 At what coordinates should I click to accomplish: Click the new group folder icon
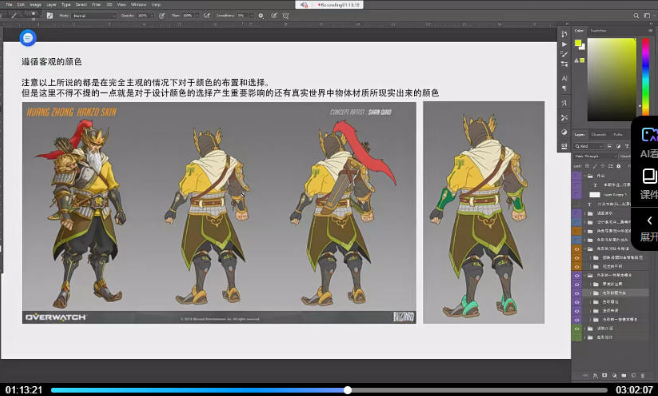pyautogui.click(x=624, y=375)
